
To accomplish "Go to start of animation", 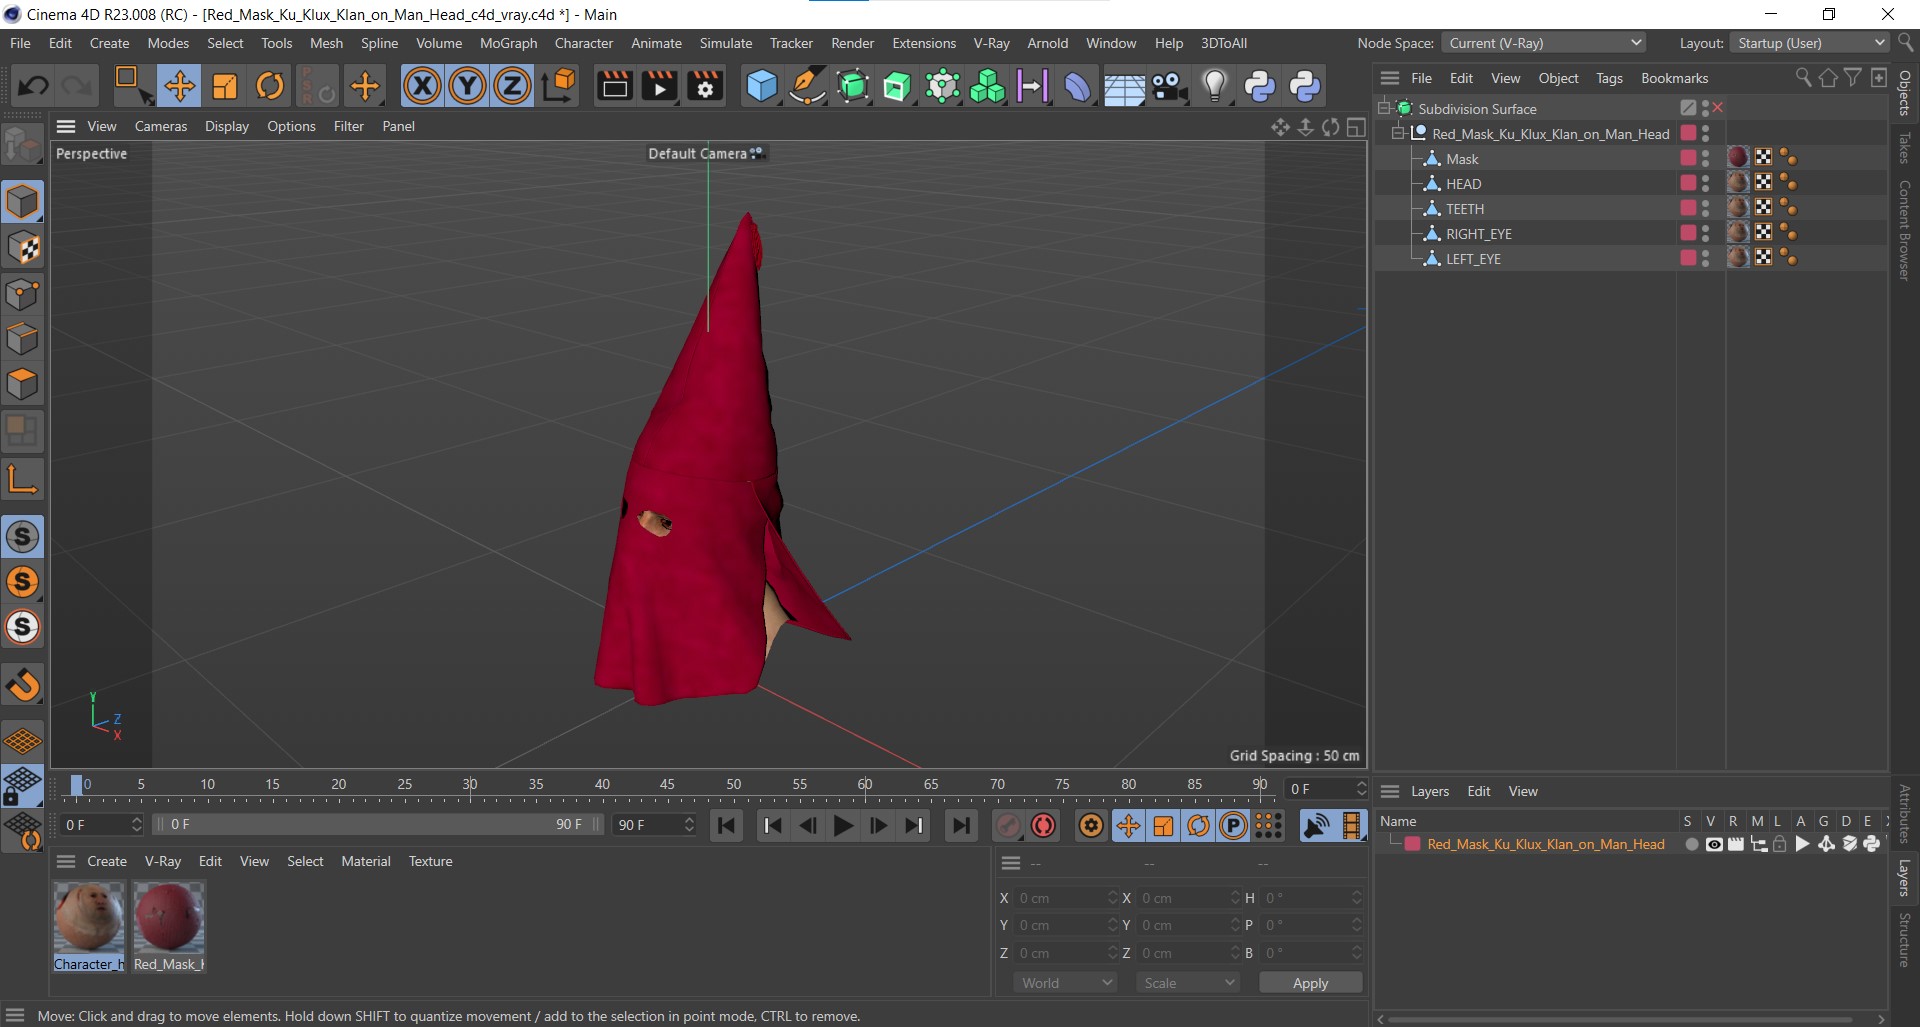I will 727,825.
